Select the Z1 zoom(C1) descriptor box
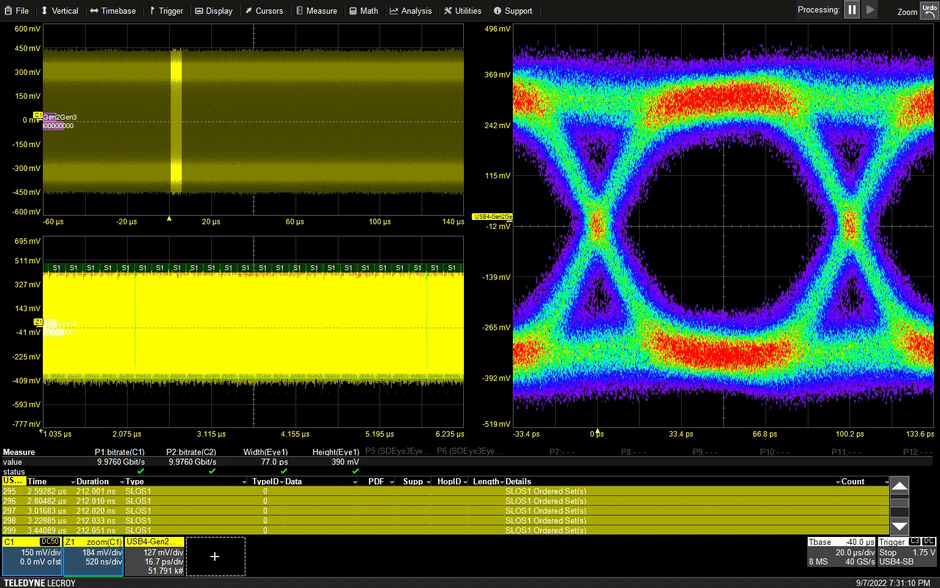This screenshot has width=940, height=588. [94, 556]
